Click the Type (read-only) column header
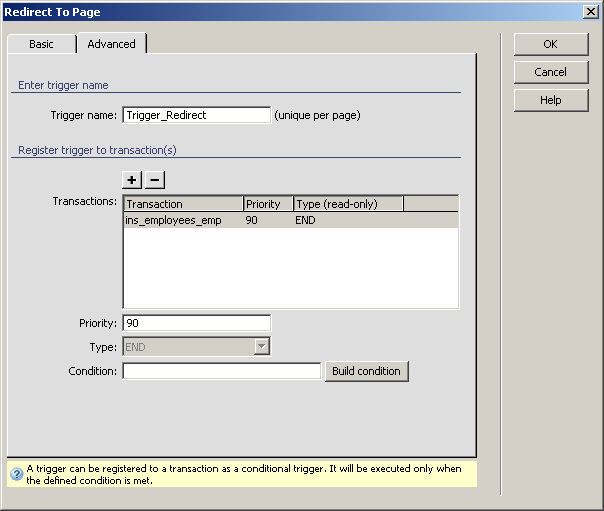 click(348, 204)
